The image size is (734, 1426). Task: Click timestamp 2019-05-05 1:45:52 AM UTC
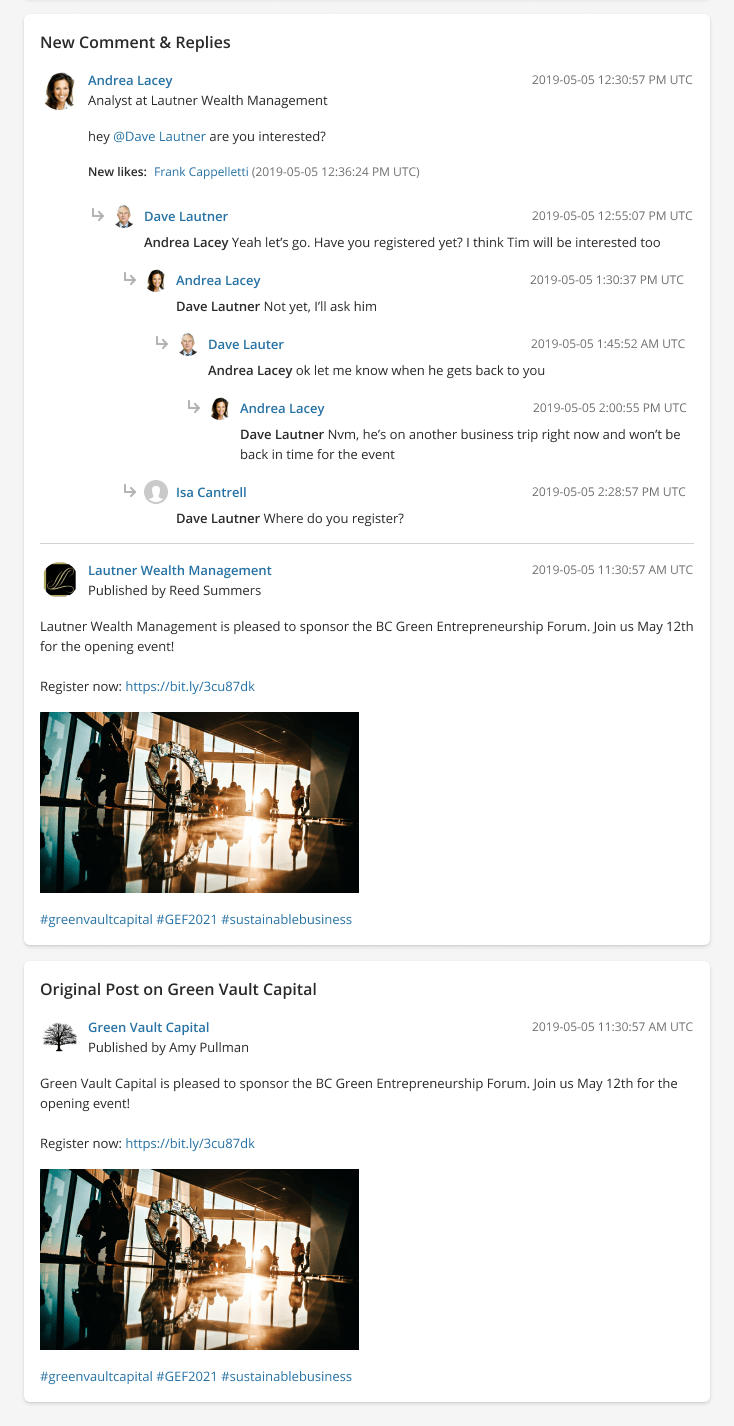(608, 344)
